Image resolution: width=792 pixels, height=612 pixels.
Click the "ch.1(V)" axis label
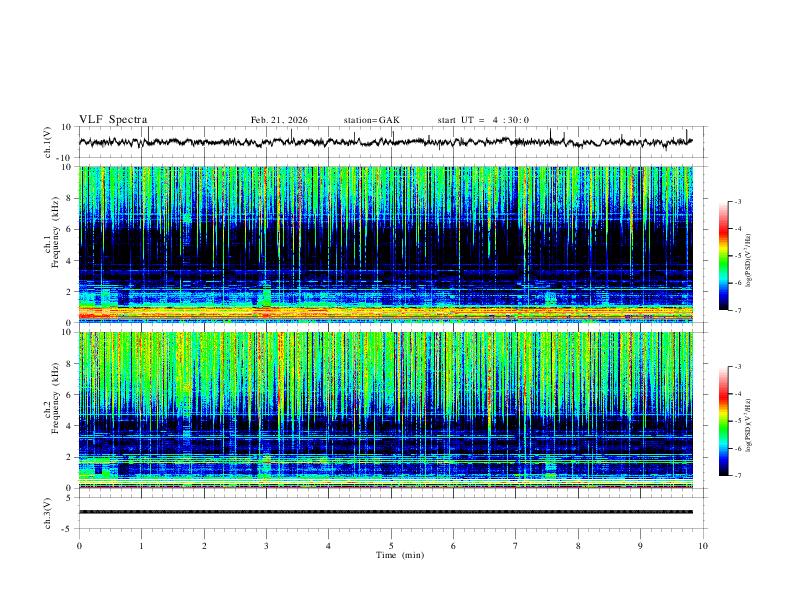(x=48, y=142)
